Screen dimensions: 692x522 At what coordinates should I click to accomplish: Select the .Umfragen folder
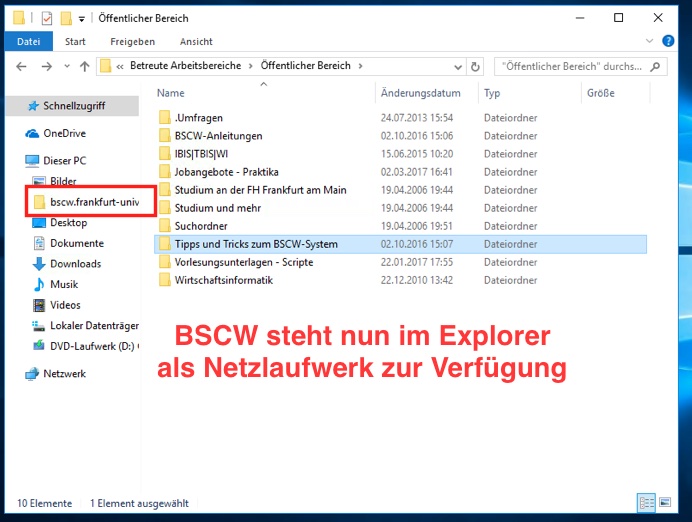tap(199, 118)
